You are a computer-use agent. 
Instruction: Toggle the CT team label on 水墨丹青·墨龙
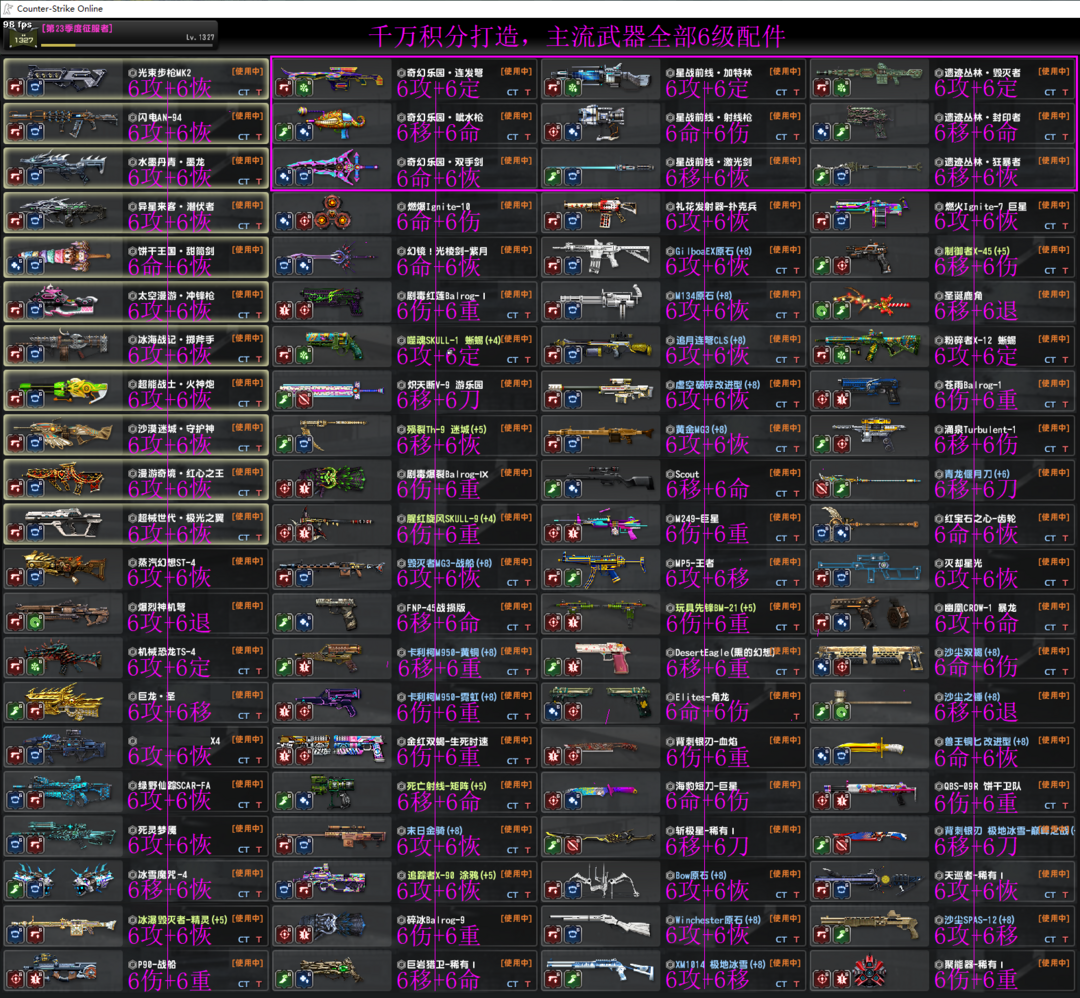(x=244, y=181)
